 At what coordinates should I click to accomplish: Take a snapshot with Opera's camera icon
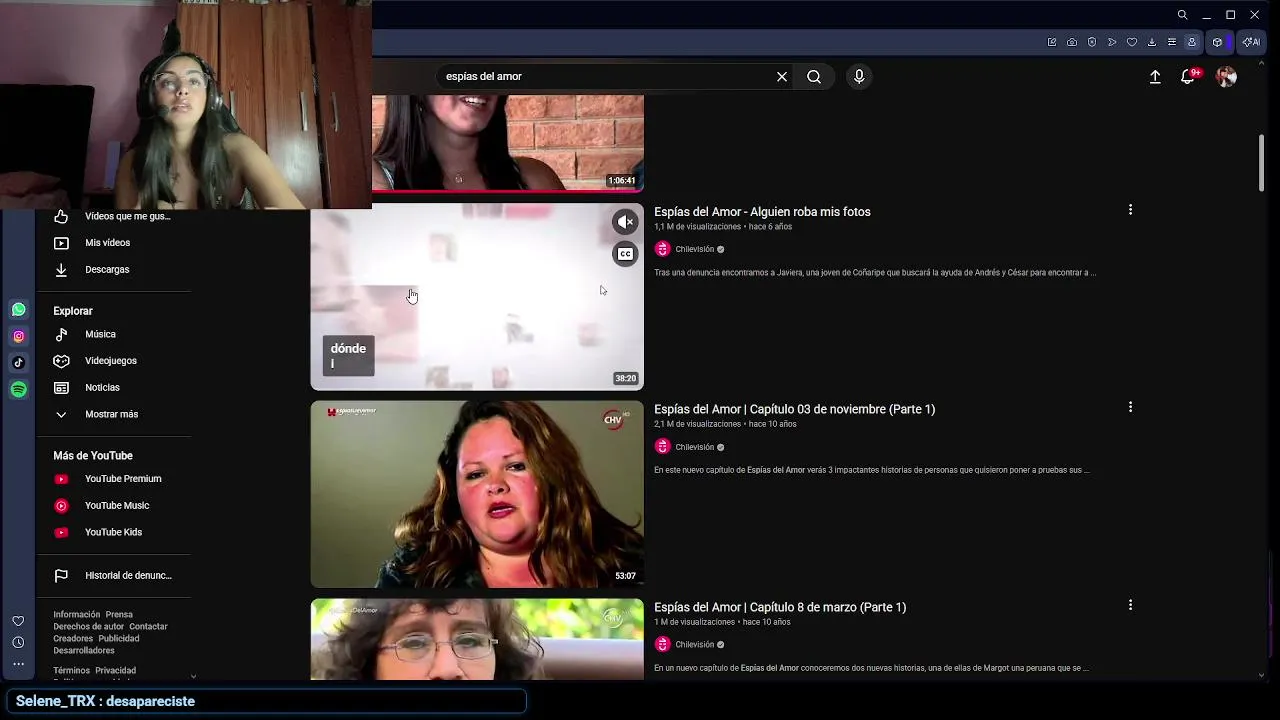pos(1072,42)
